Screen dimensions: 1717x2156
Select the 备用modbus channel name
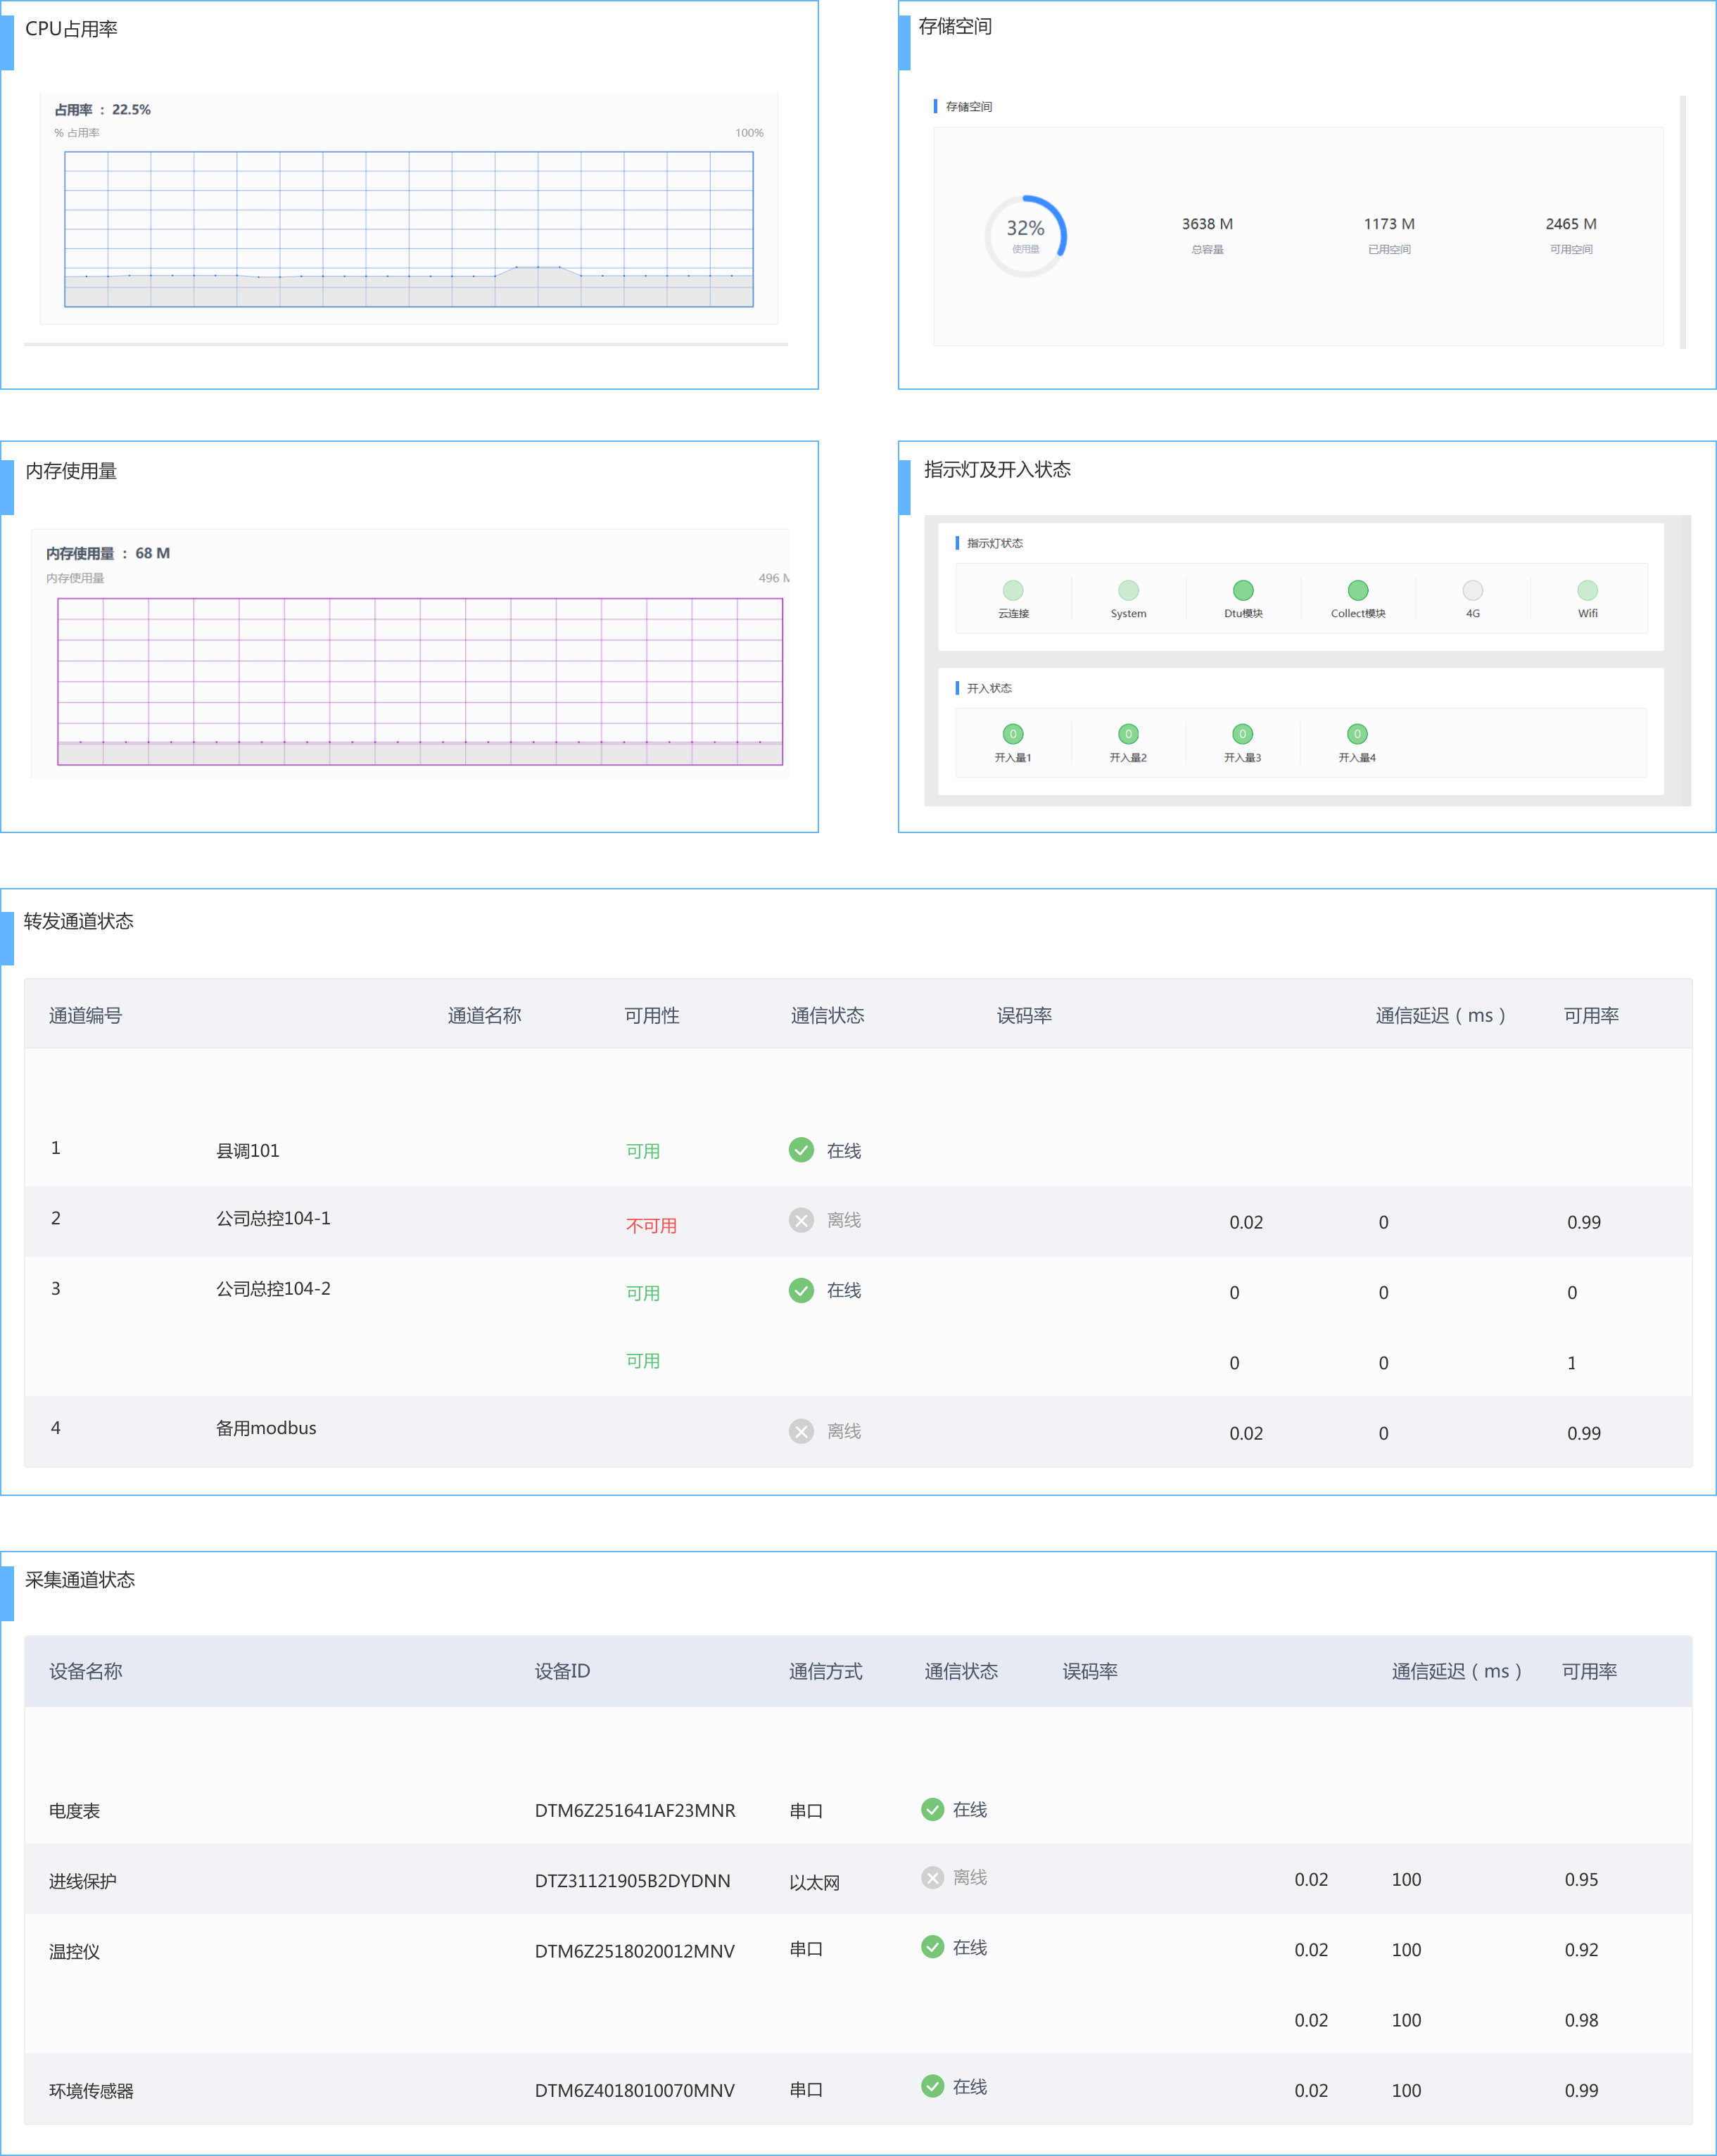click(266, 1428)
